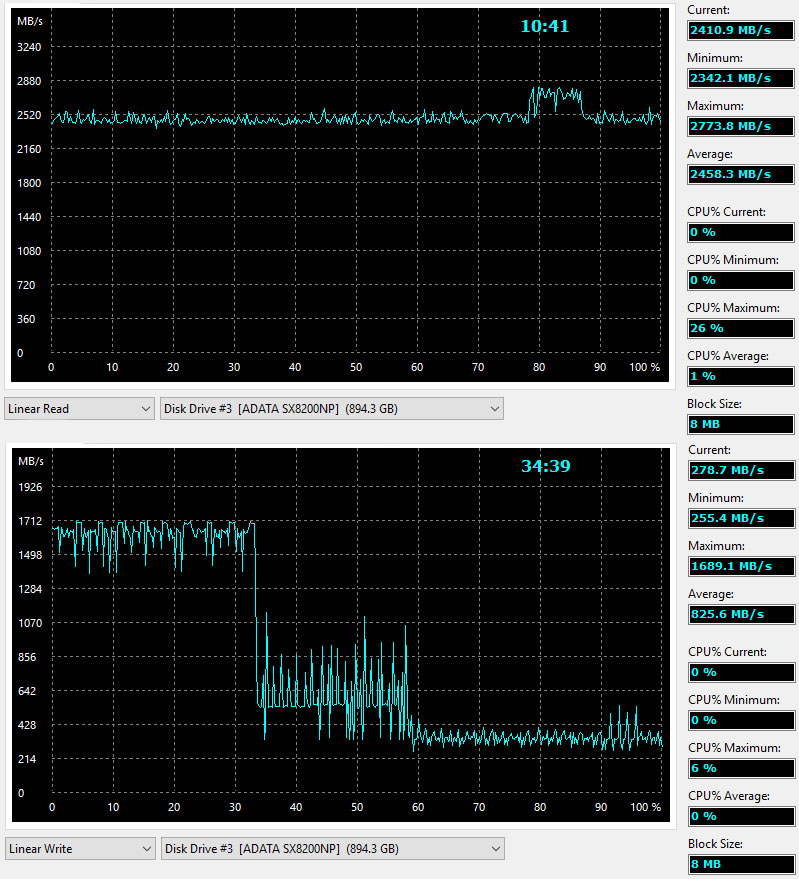The image size is (799, 879).
Task: Click the 26 % CPU Maximum field
Action: click(x=740, y=328)
